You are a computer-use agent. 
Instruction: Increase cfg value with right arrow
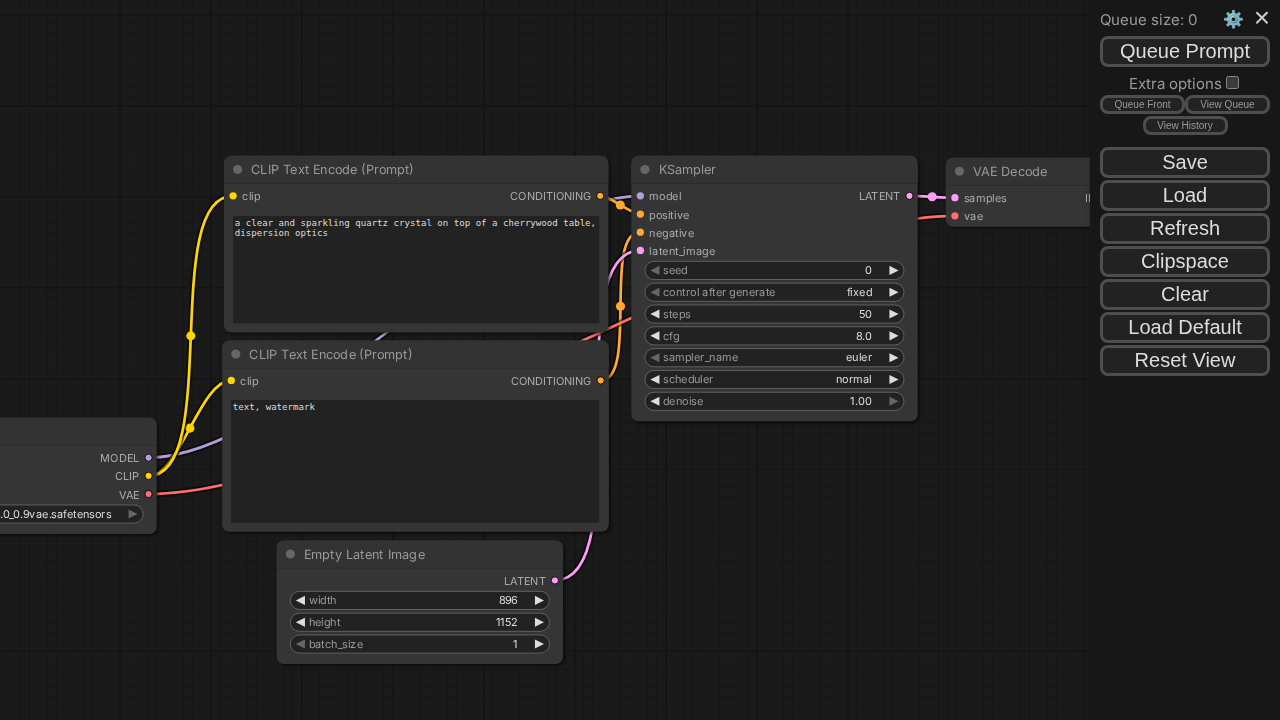click(x=893, y=336)
